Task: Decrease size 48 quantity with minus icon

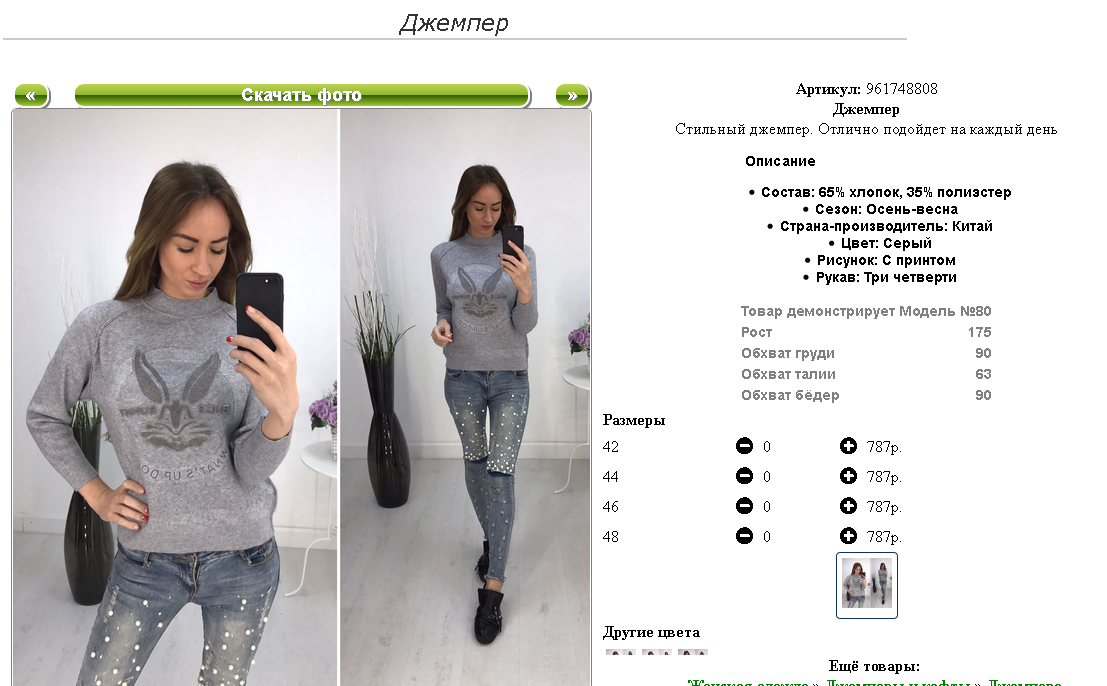Action: pos(744,536)
